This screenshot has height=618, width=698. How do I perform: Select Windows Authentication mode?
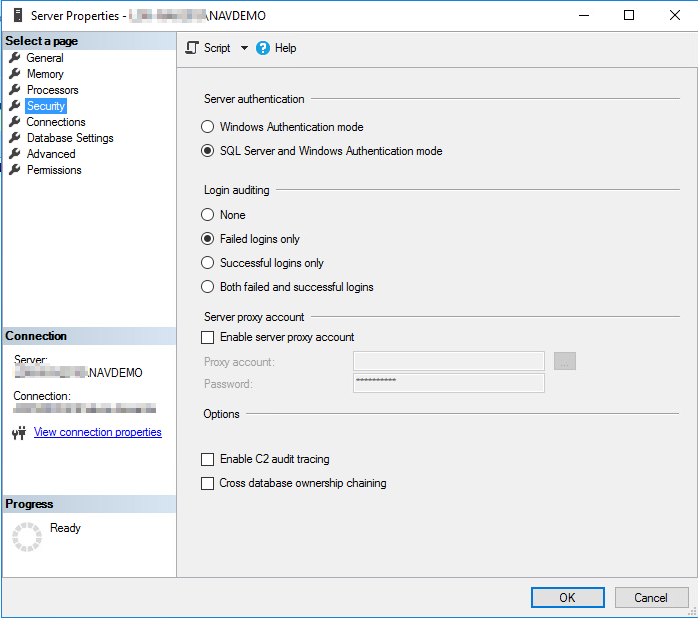(x=208, y=127)
